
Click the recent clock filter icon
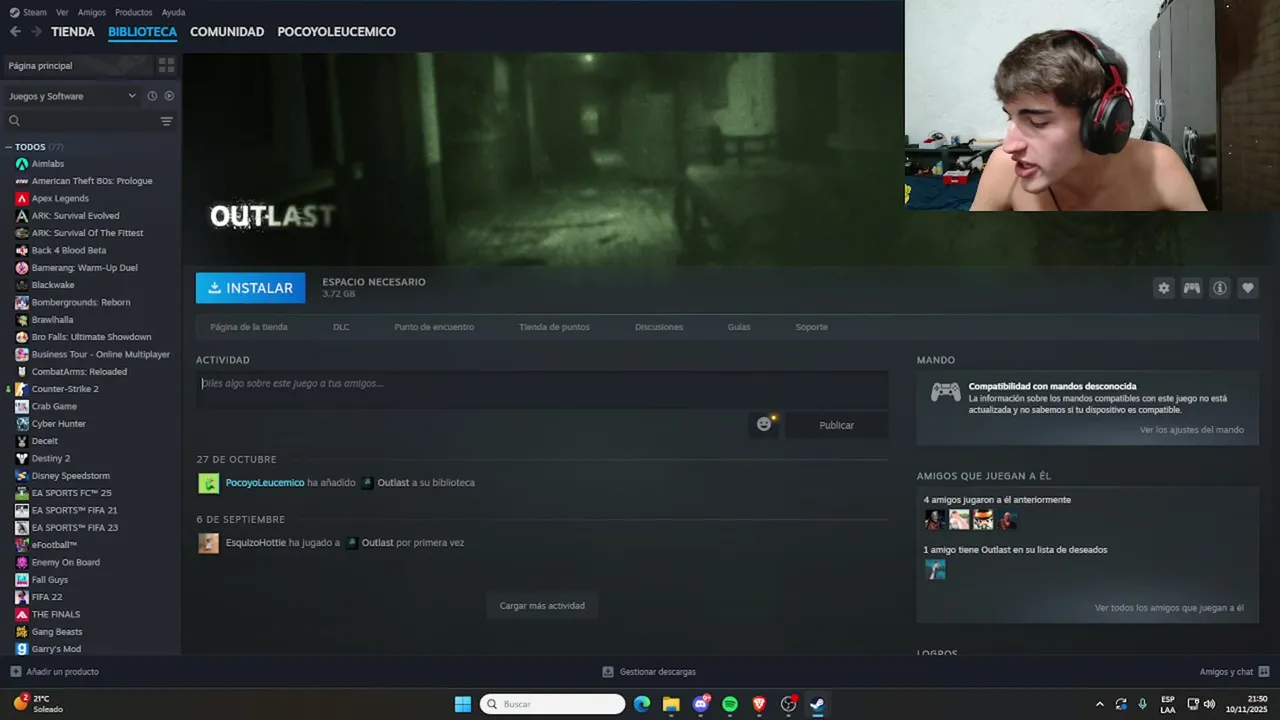pyautogui.click(x=152, y=96)
